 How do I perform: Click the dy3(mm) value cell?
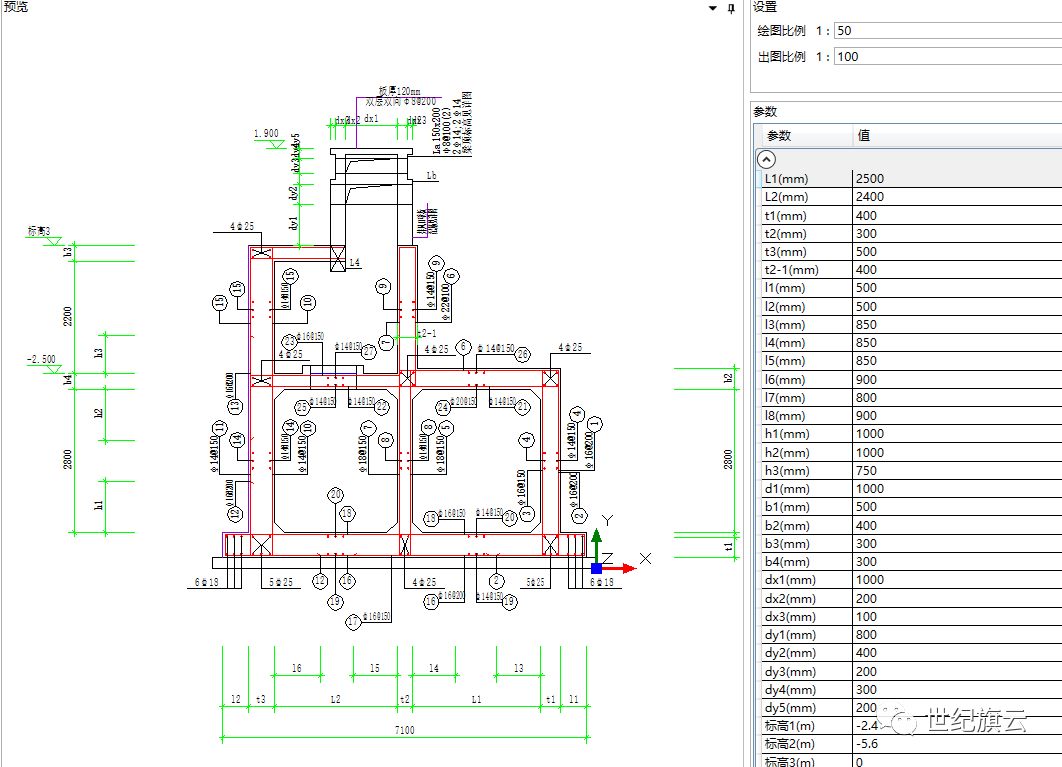957,671
